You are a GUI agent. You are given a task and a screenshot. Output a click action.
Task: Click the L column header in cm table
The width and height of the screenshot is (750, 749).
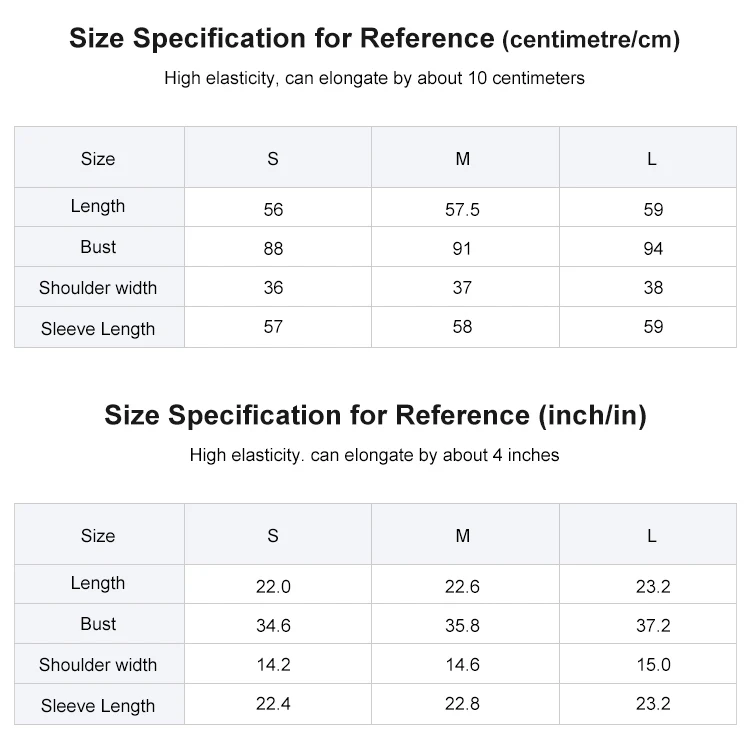[648, 157]
